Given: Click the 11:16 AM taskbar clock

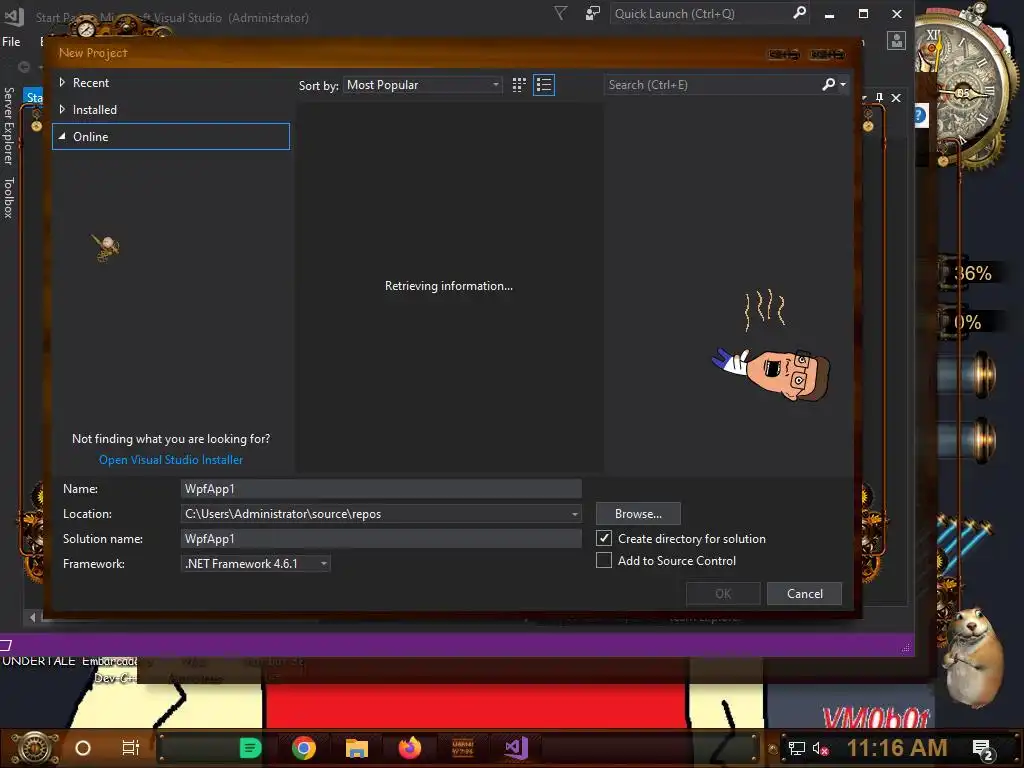Looking at the screenshot, I should coord(897,748).
